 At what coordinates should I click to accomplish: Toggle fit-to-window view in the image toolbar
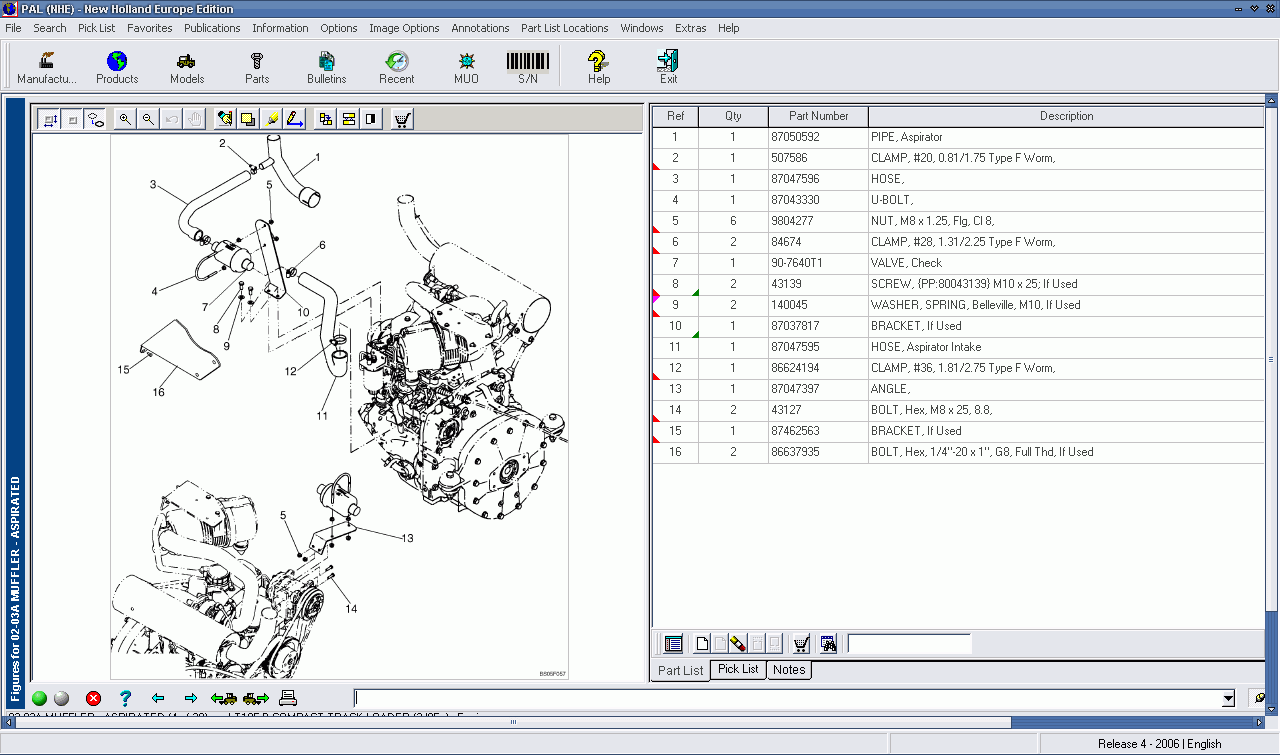coord(51,118)
